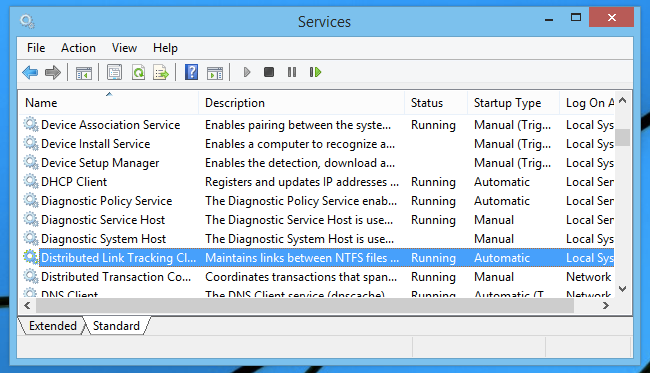Open the blue Help question-mark icon
The image size is (650, 373).
click(x=191, y=73)
